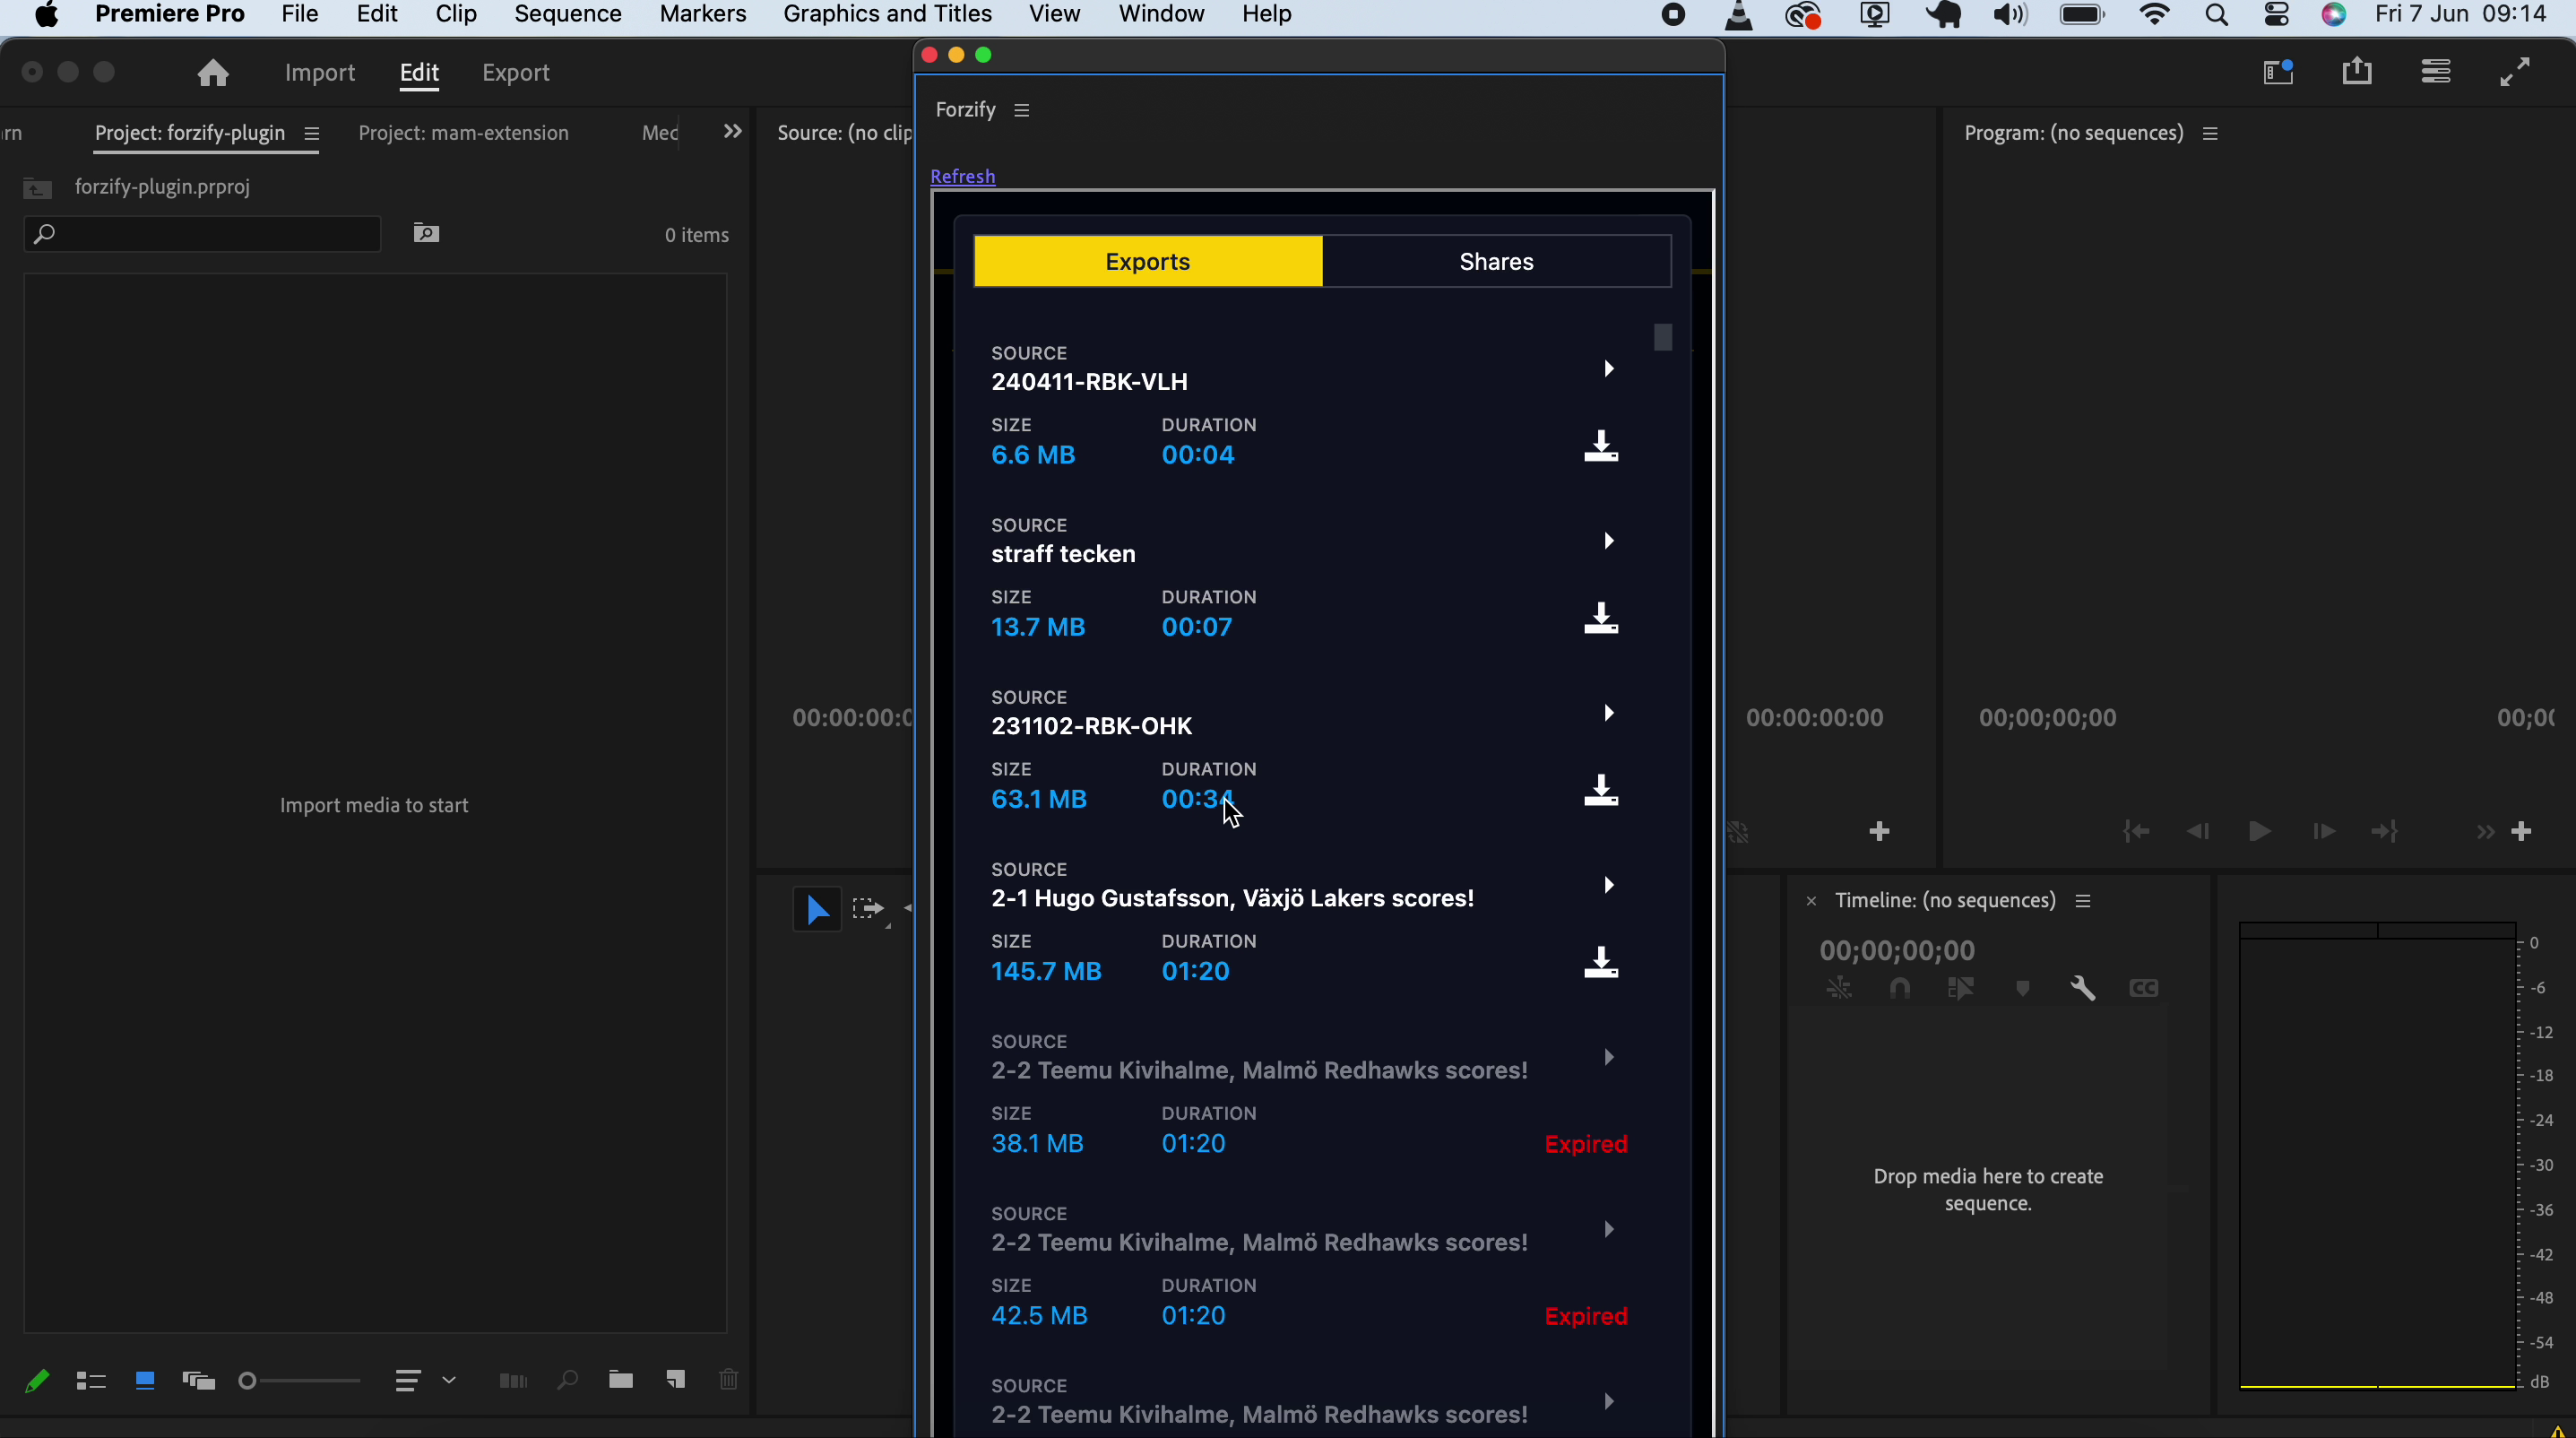Open the Timeline display settings wrench

pyautogui.click(x=2084, y=989)
